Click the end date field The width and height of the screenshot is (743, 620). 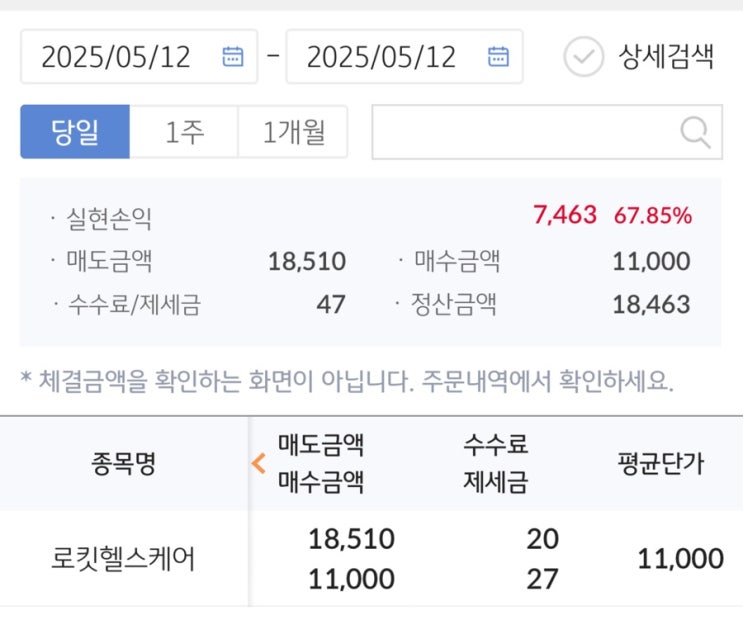(x=382, y=56)
